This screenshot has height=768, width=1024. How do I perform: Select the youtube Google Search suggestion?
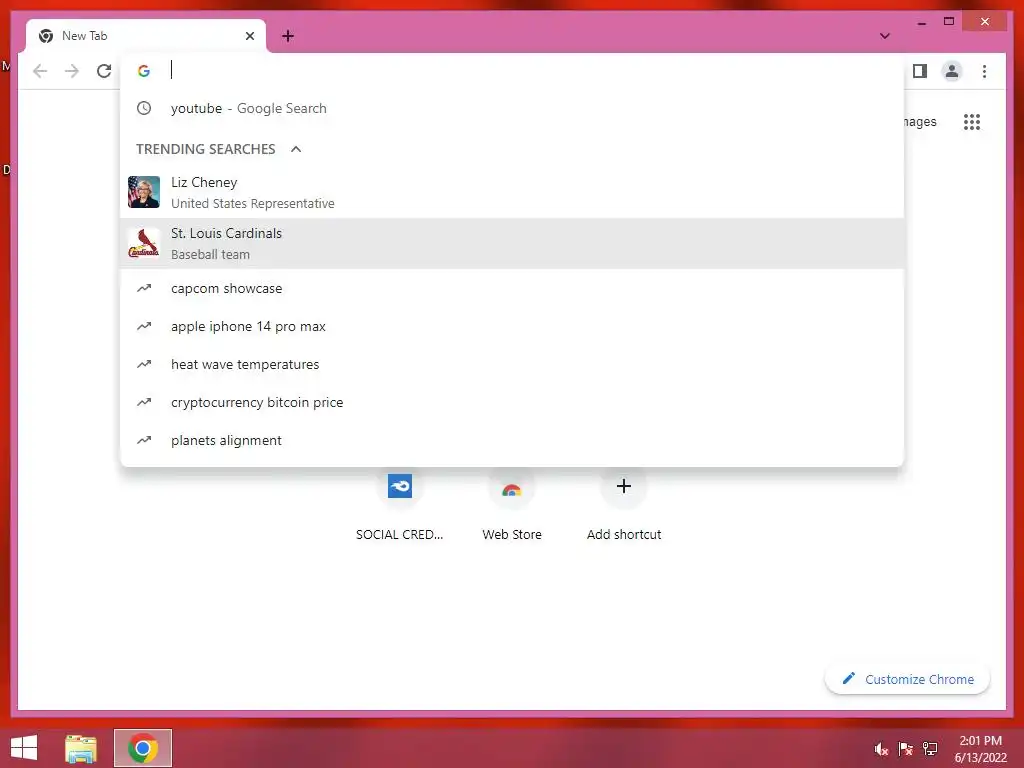click(512, 108)
